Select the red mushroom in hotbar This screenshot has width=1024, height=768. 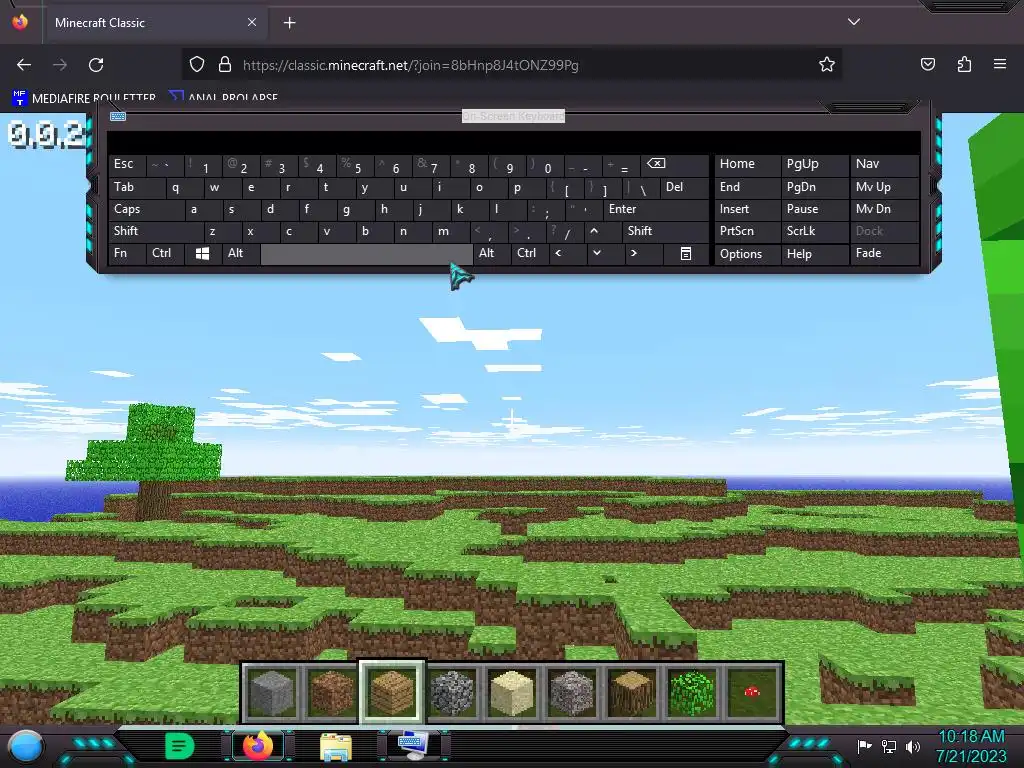pyautogui.click(x=752, y=692)
